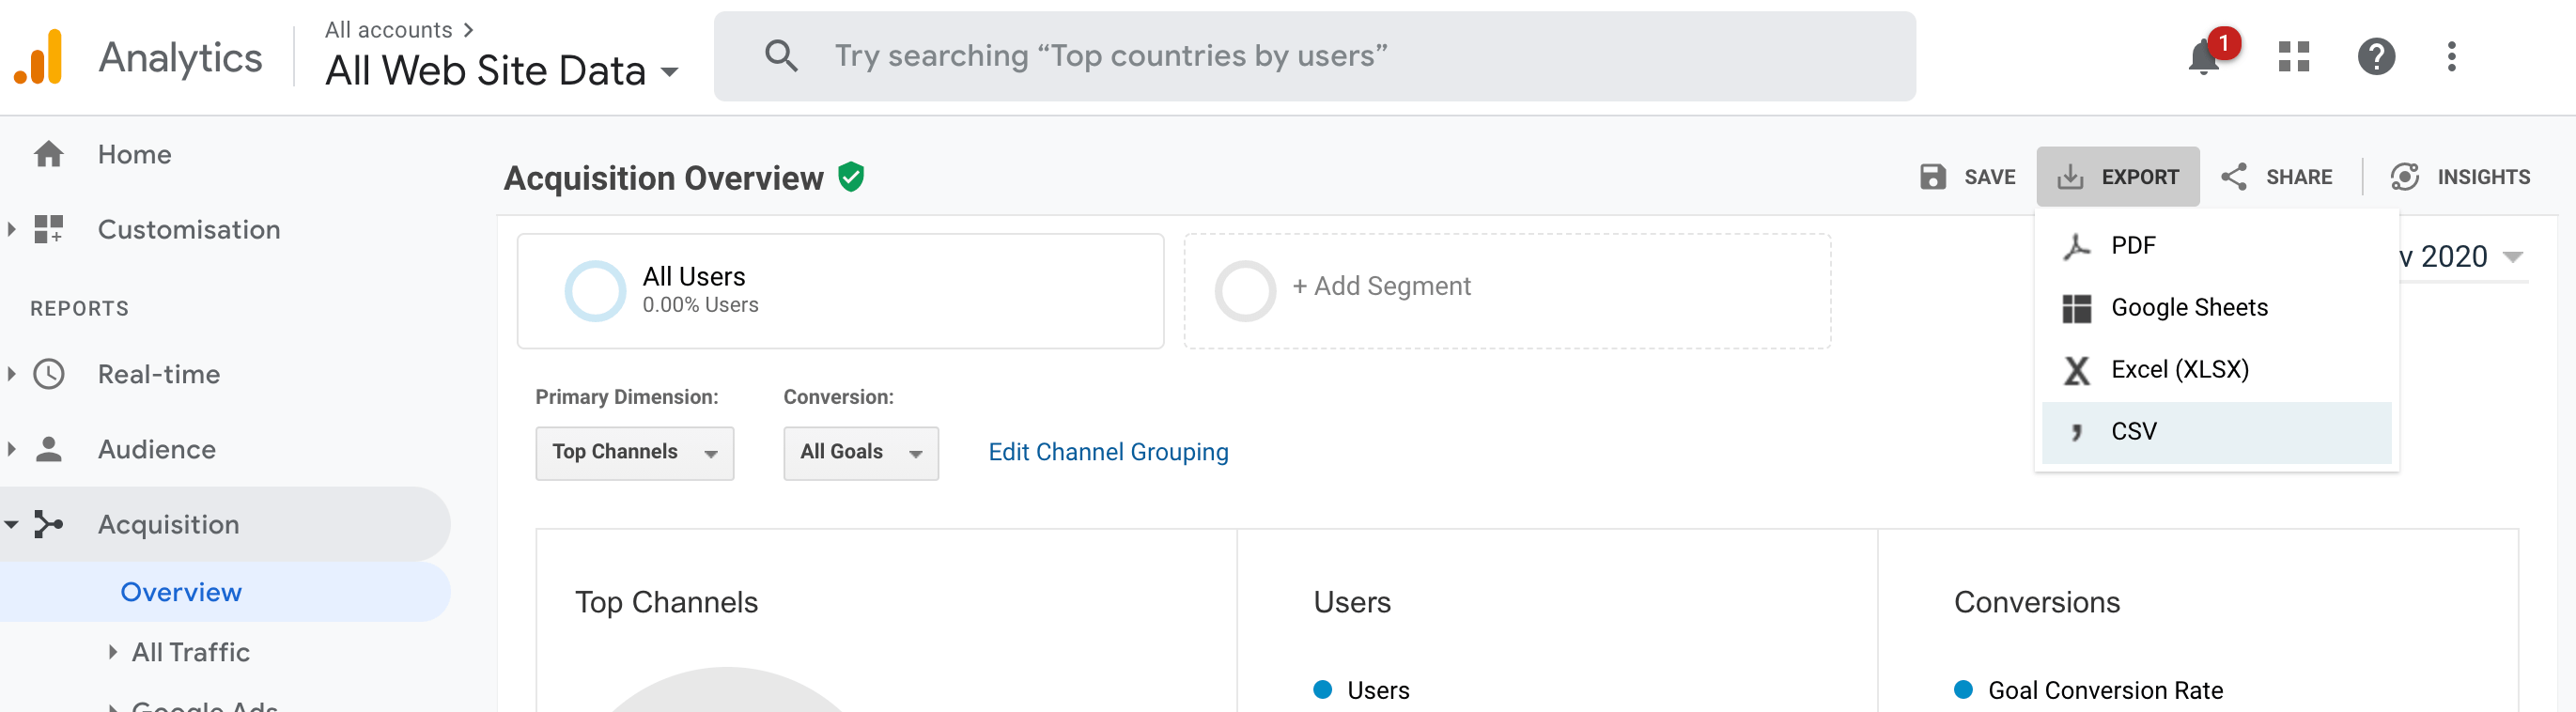Click the CSV comma icon
The width and height of the screenshot is (2576, 712).
pos(2077,432)
